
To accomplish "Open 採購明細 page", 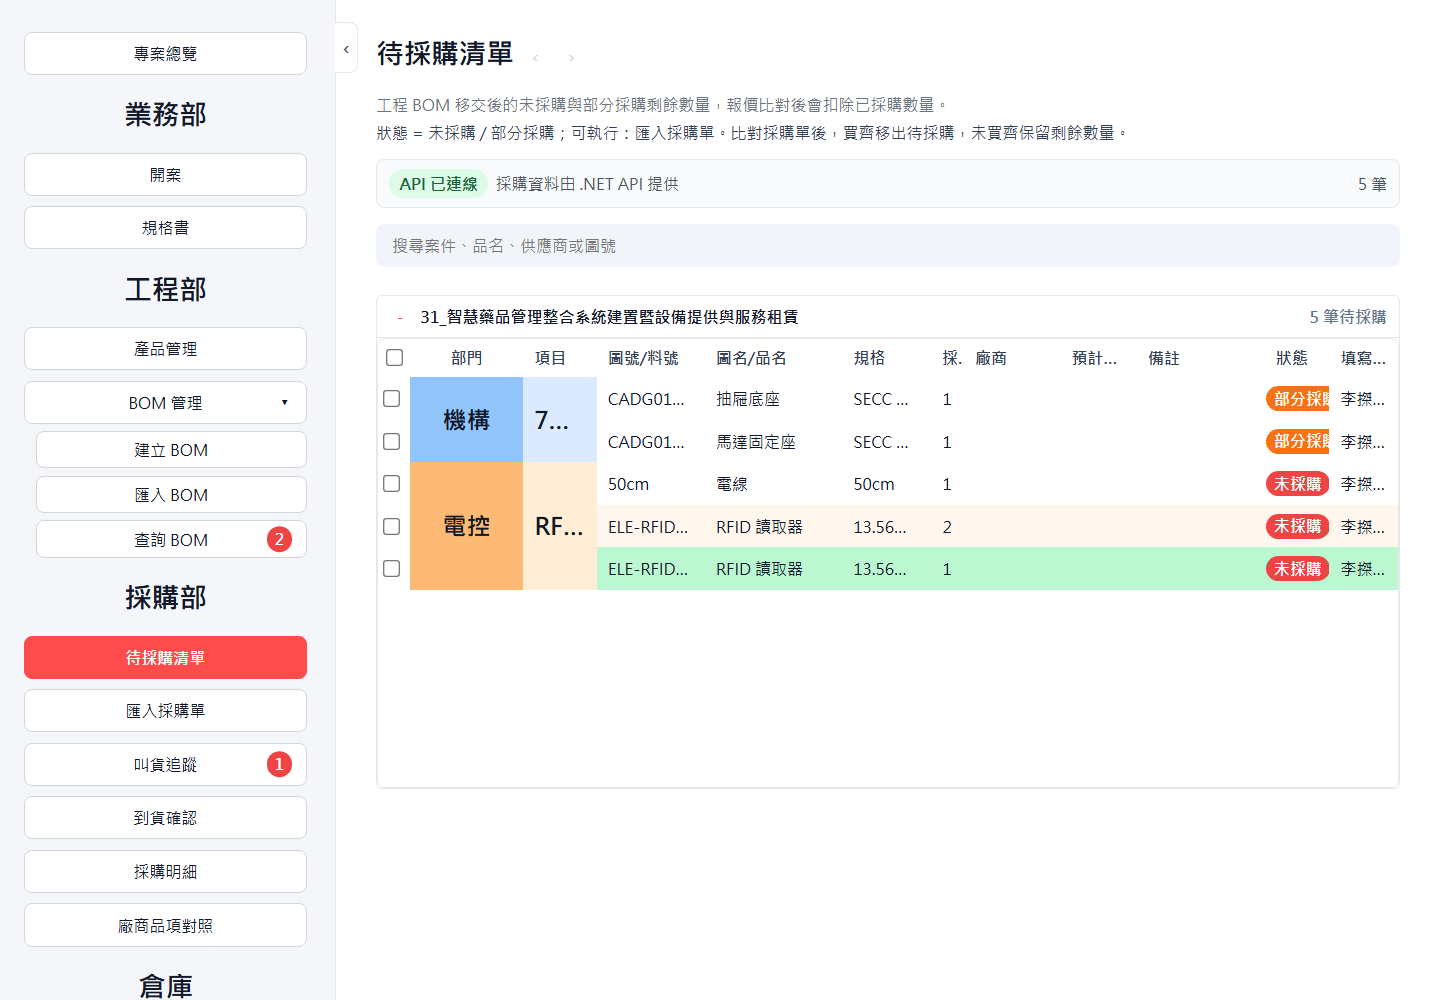I will [165, 871].
